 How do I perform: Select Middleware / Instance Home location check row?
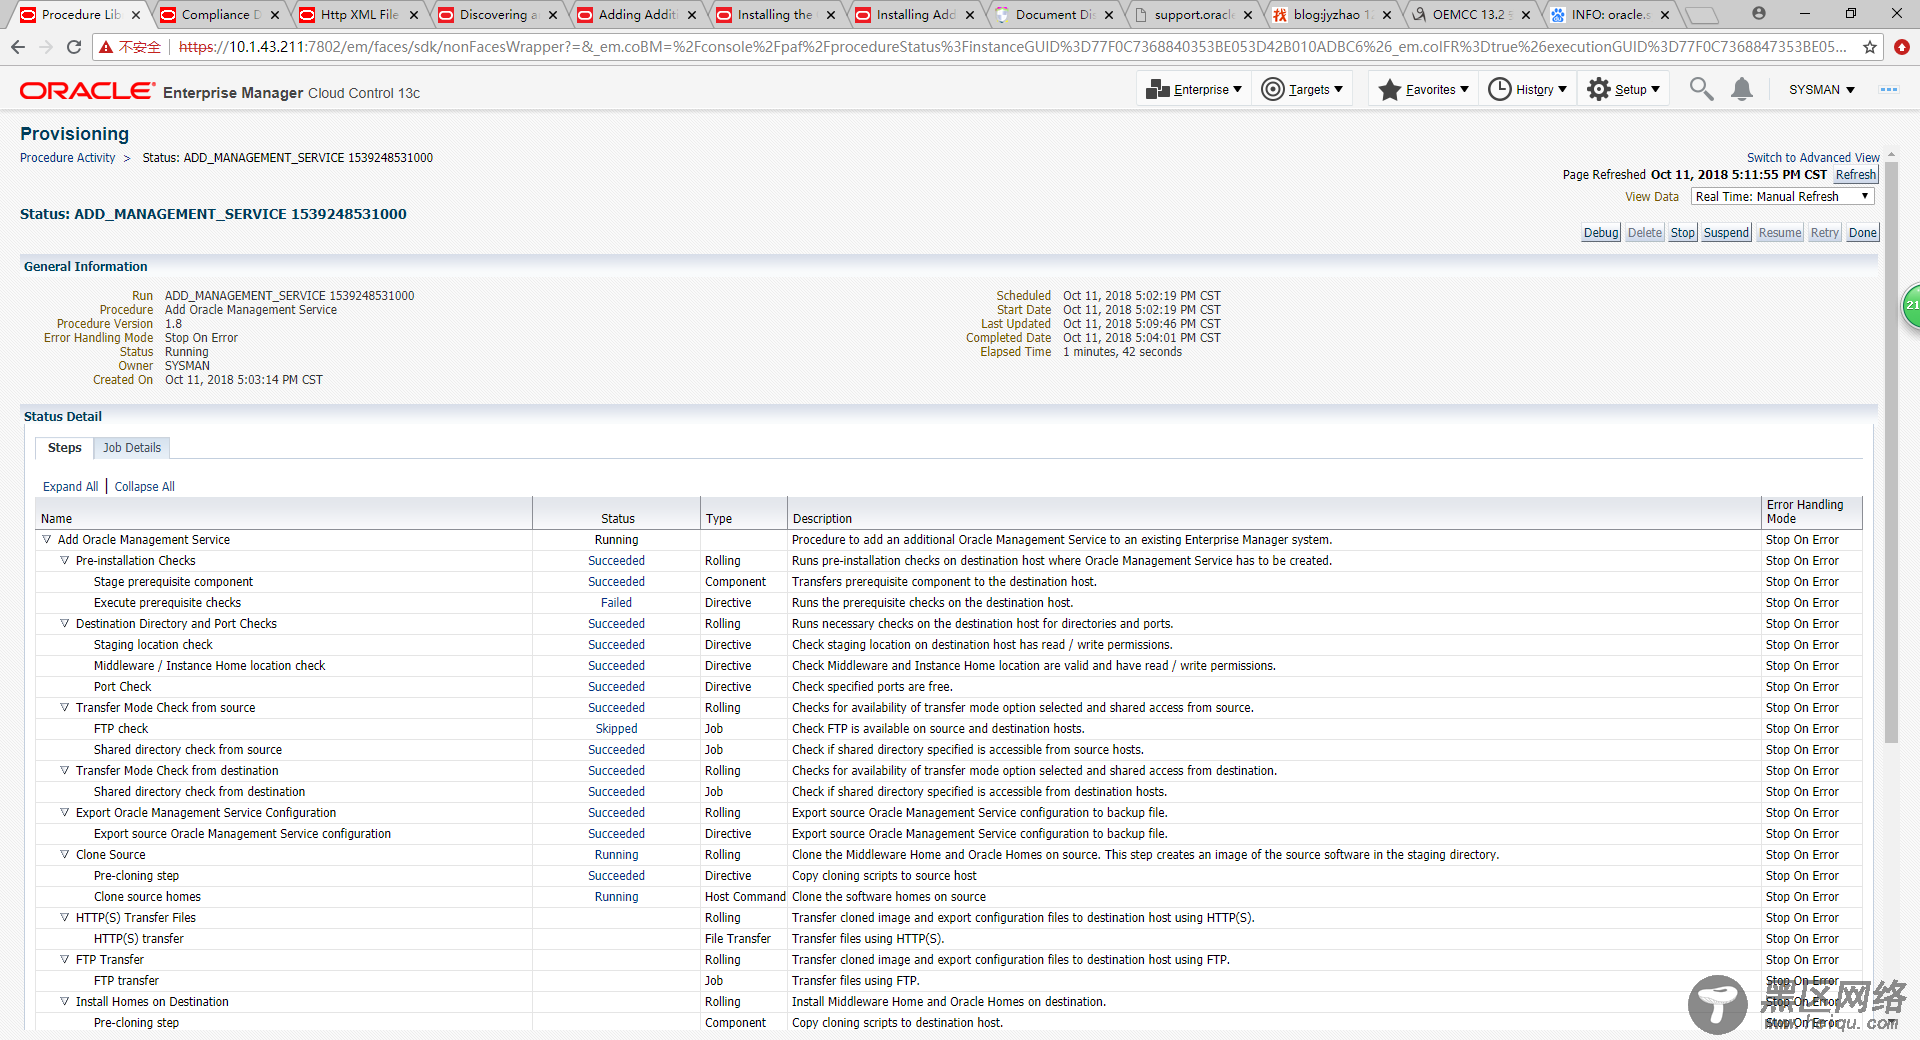tap(949, 666)
